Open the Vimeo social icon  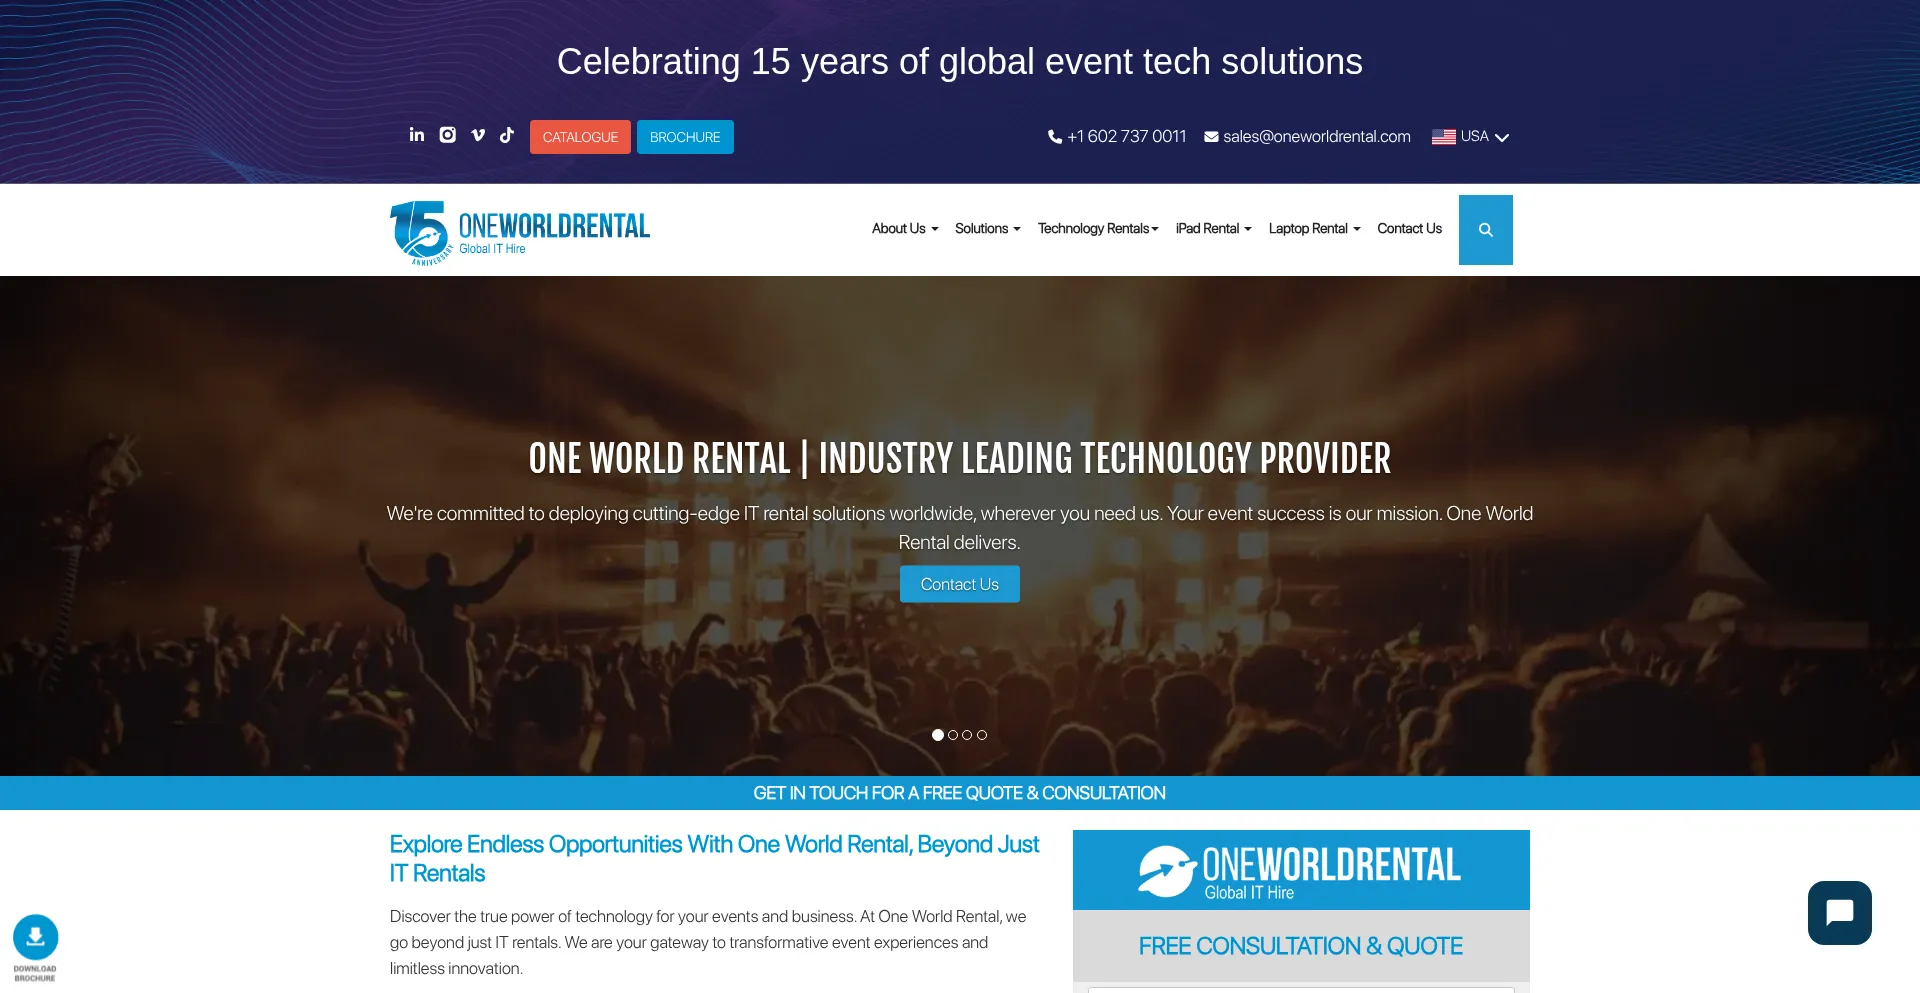coord(478,135)
